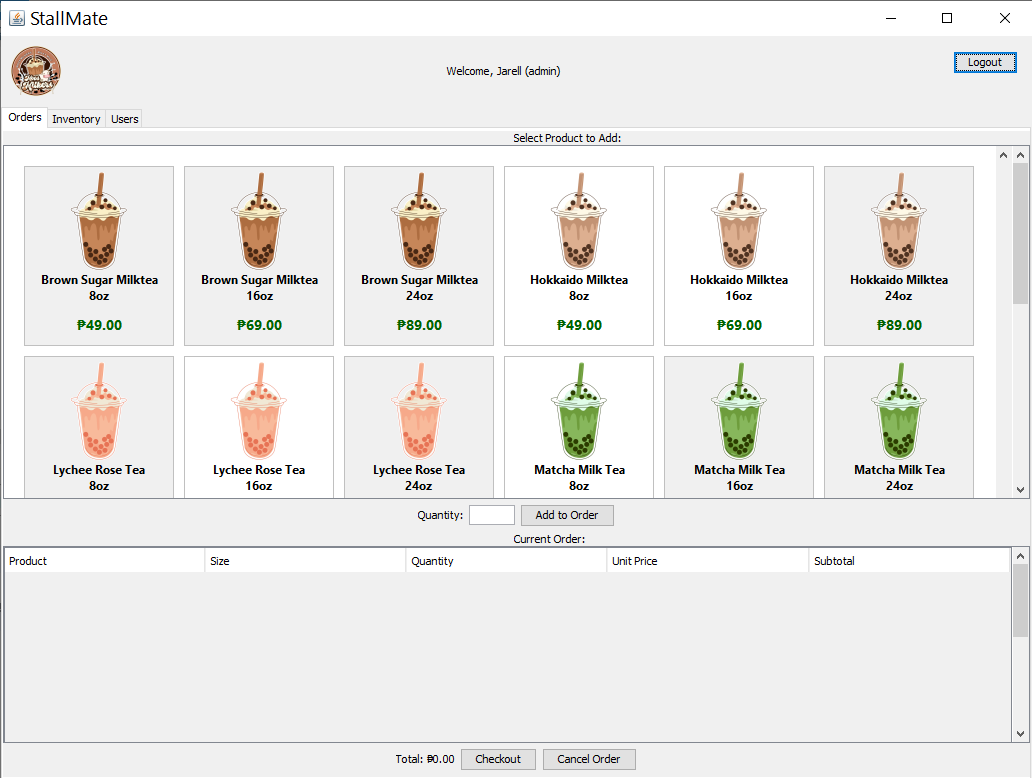The height and width of the screenshot is (778, 1032).
Task: Select the Lychee Rose Tea 16oz cup image
Action: pyautogui.click(x=259, y=411)
